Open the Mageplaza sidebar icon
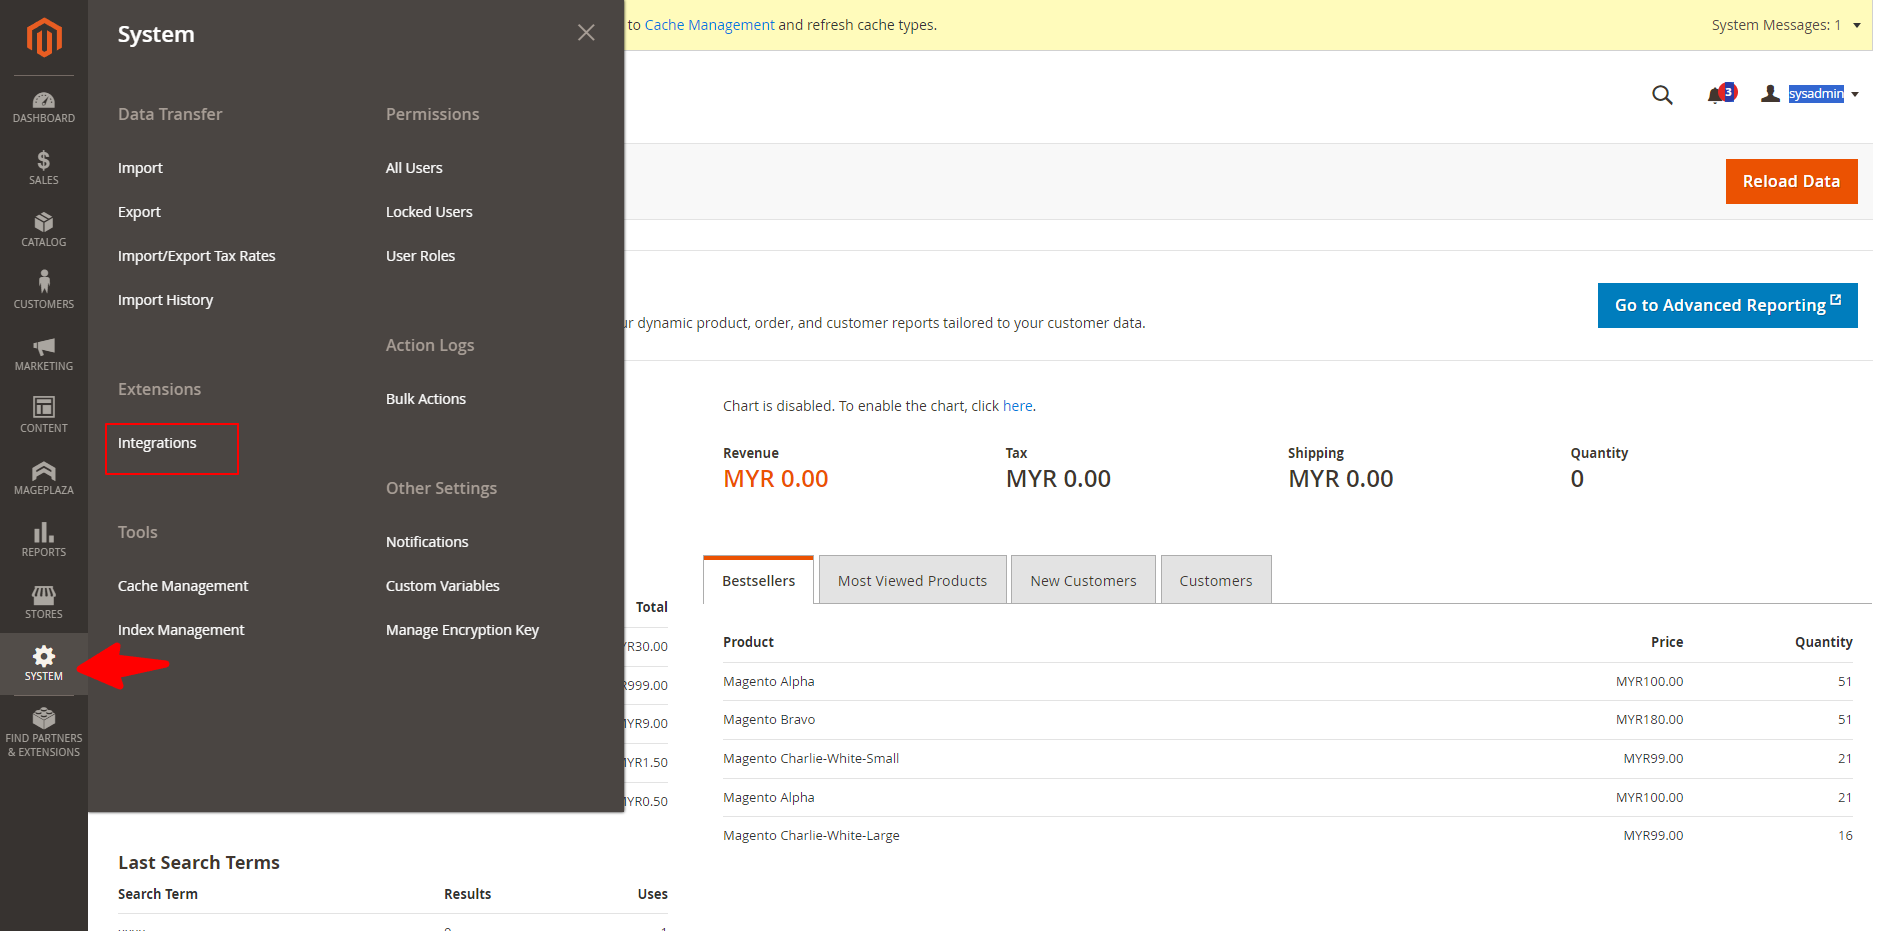Screen dimensions: 1903x931 (43, 478)
